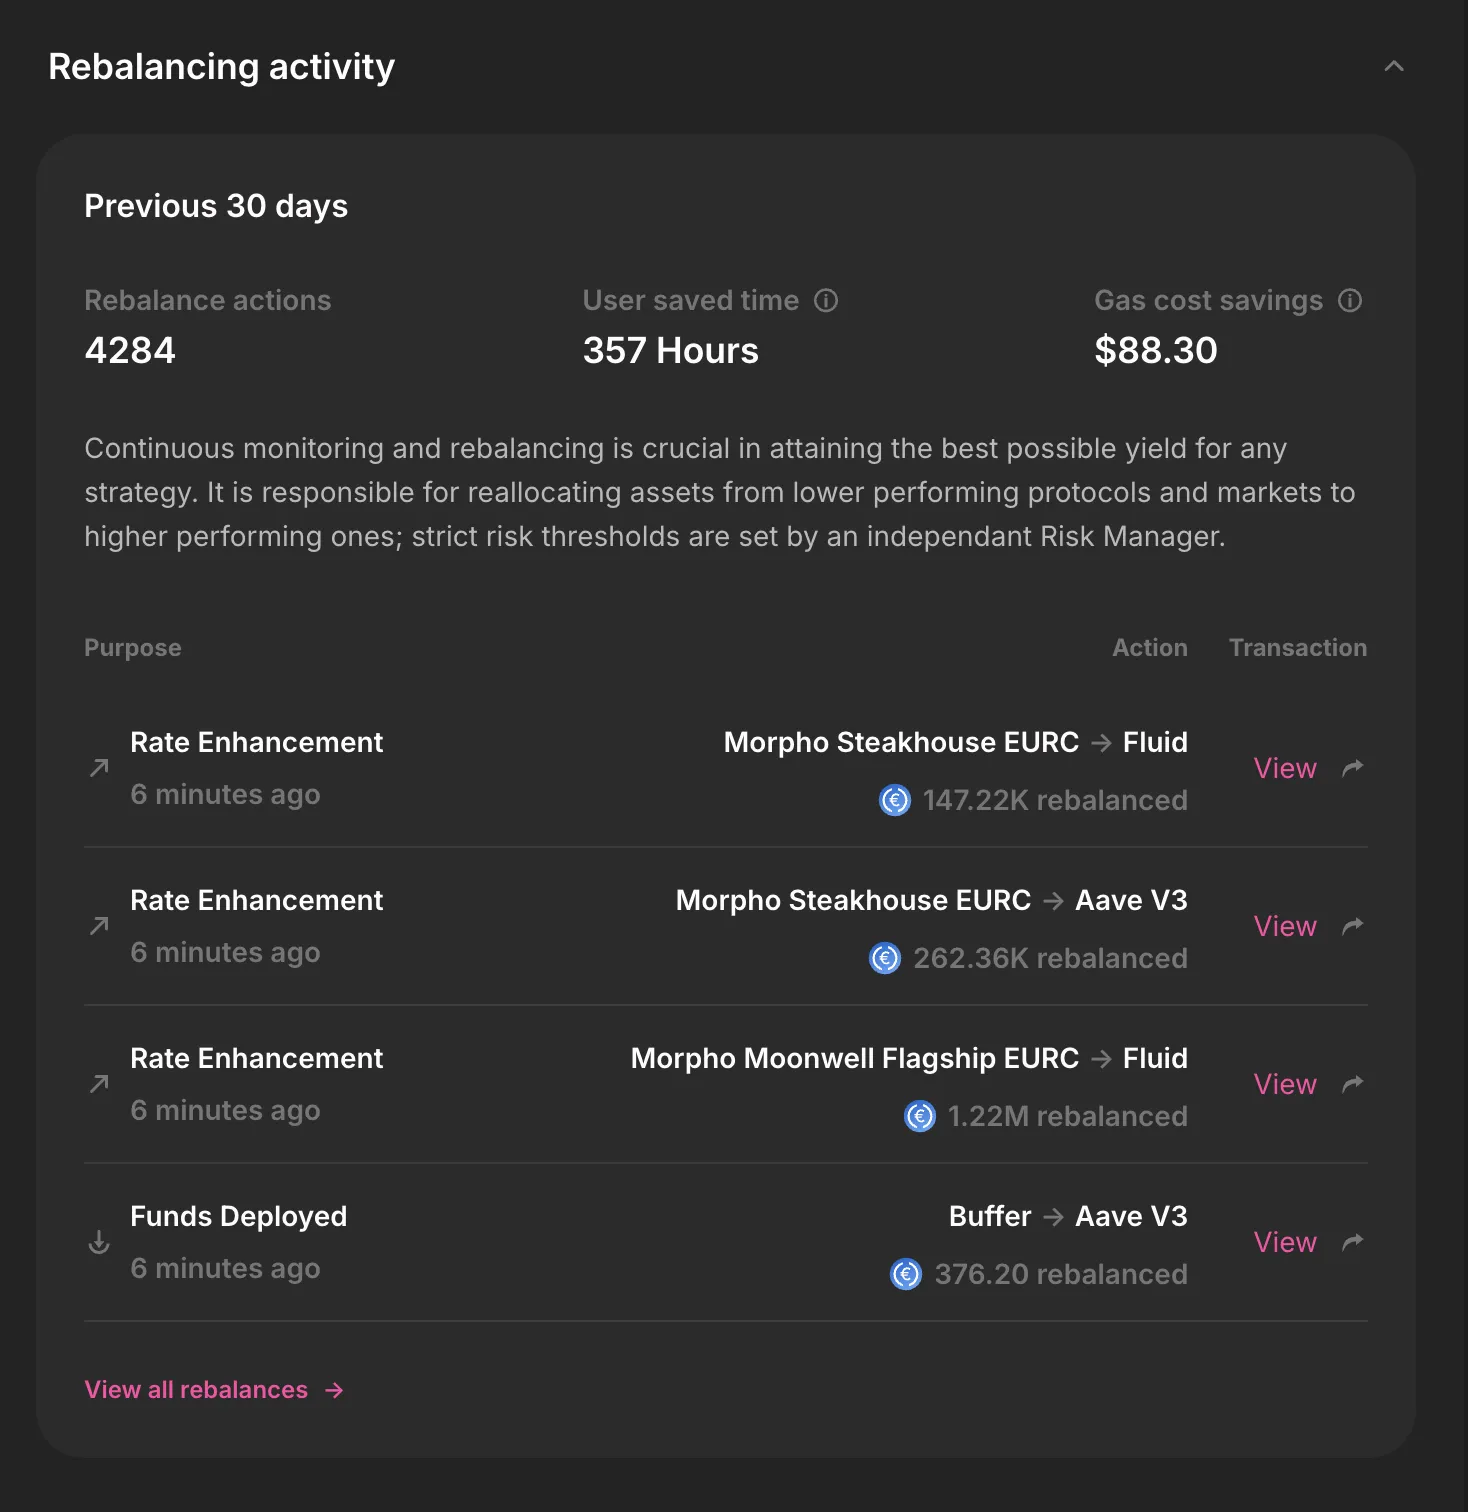
Task: Click the Purpose column header
Action: pyautogui.click(x=133, y=648)
